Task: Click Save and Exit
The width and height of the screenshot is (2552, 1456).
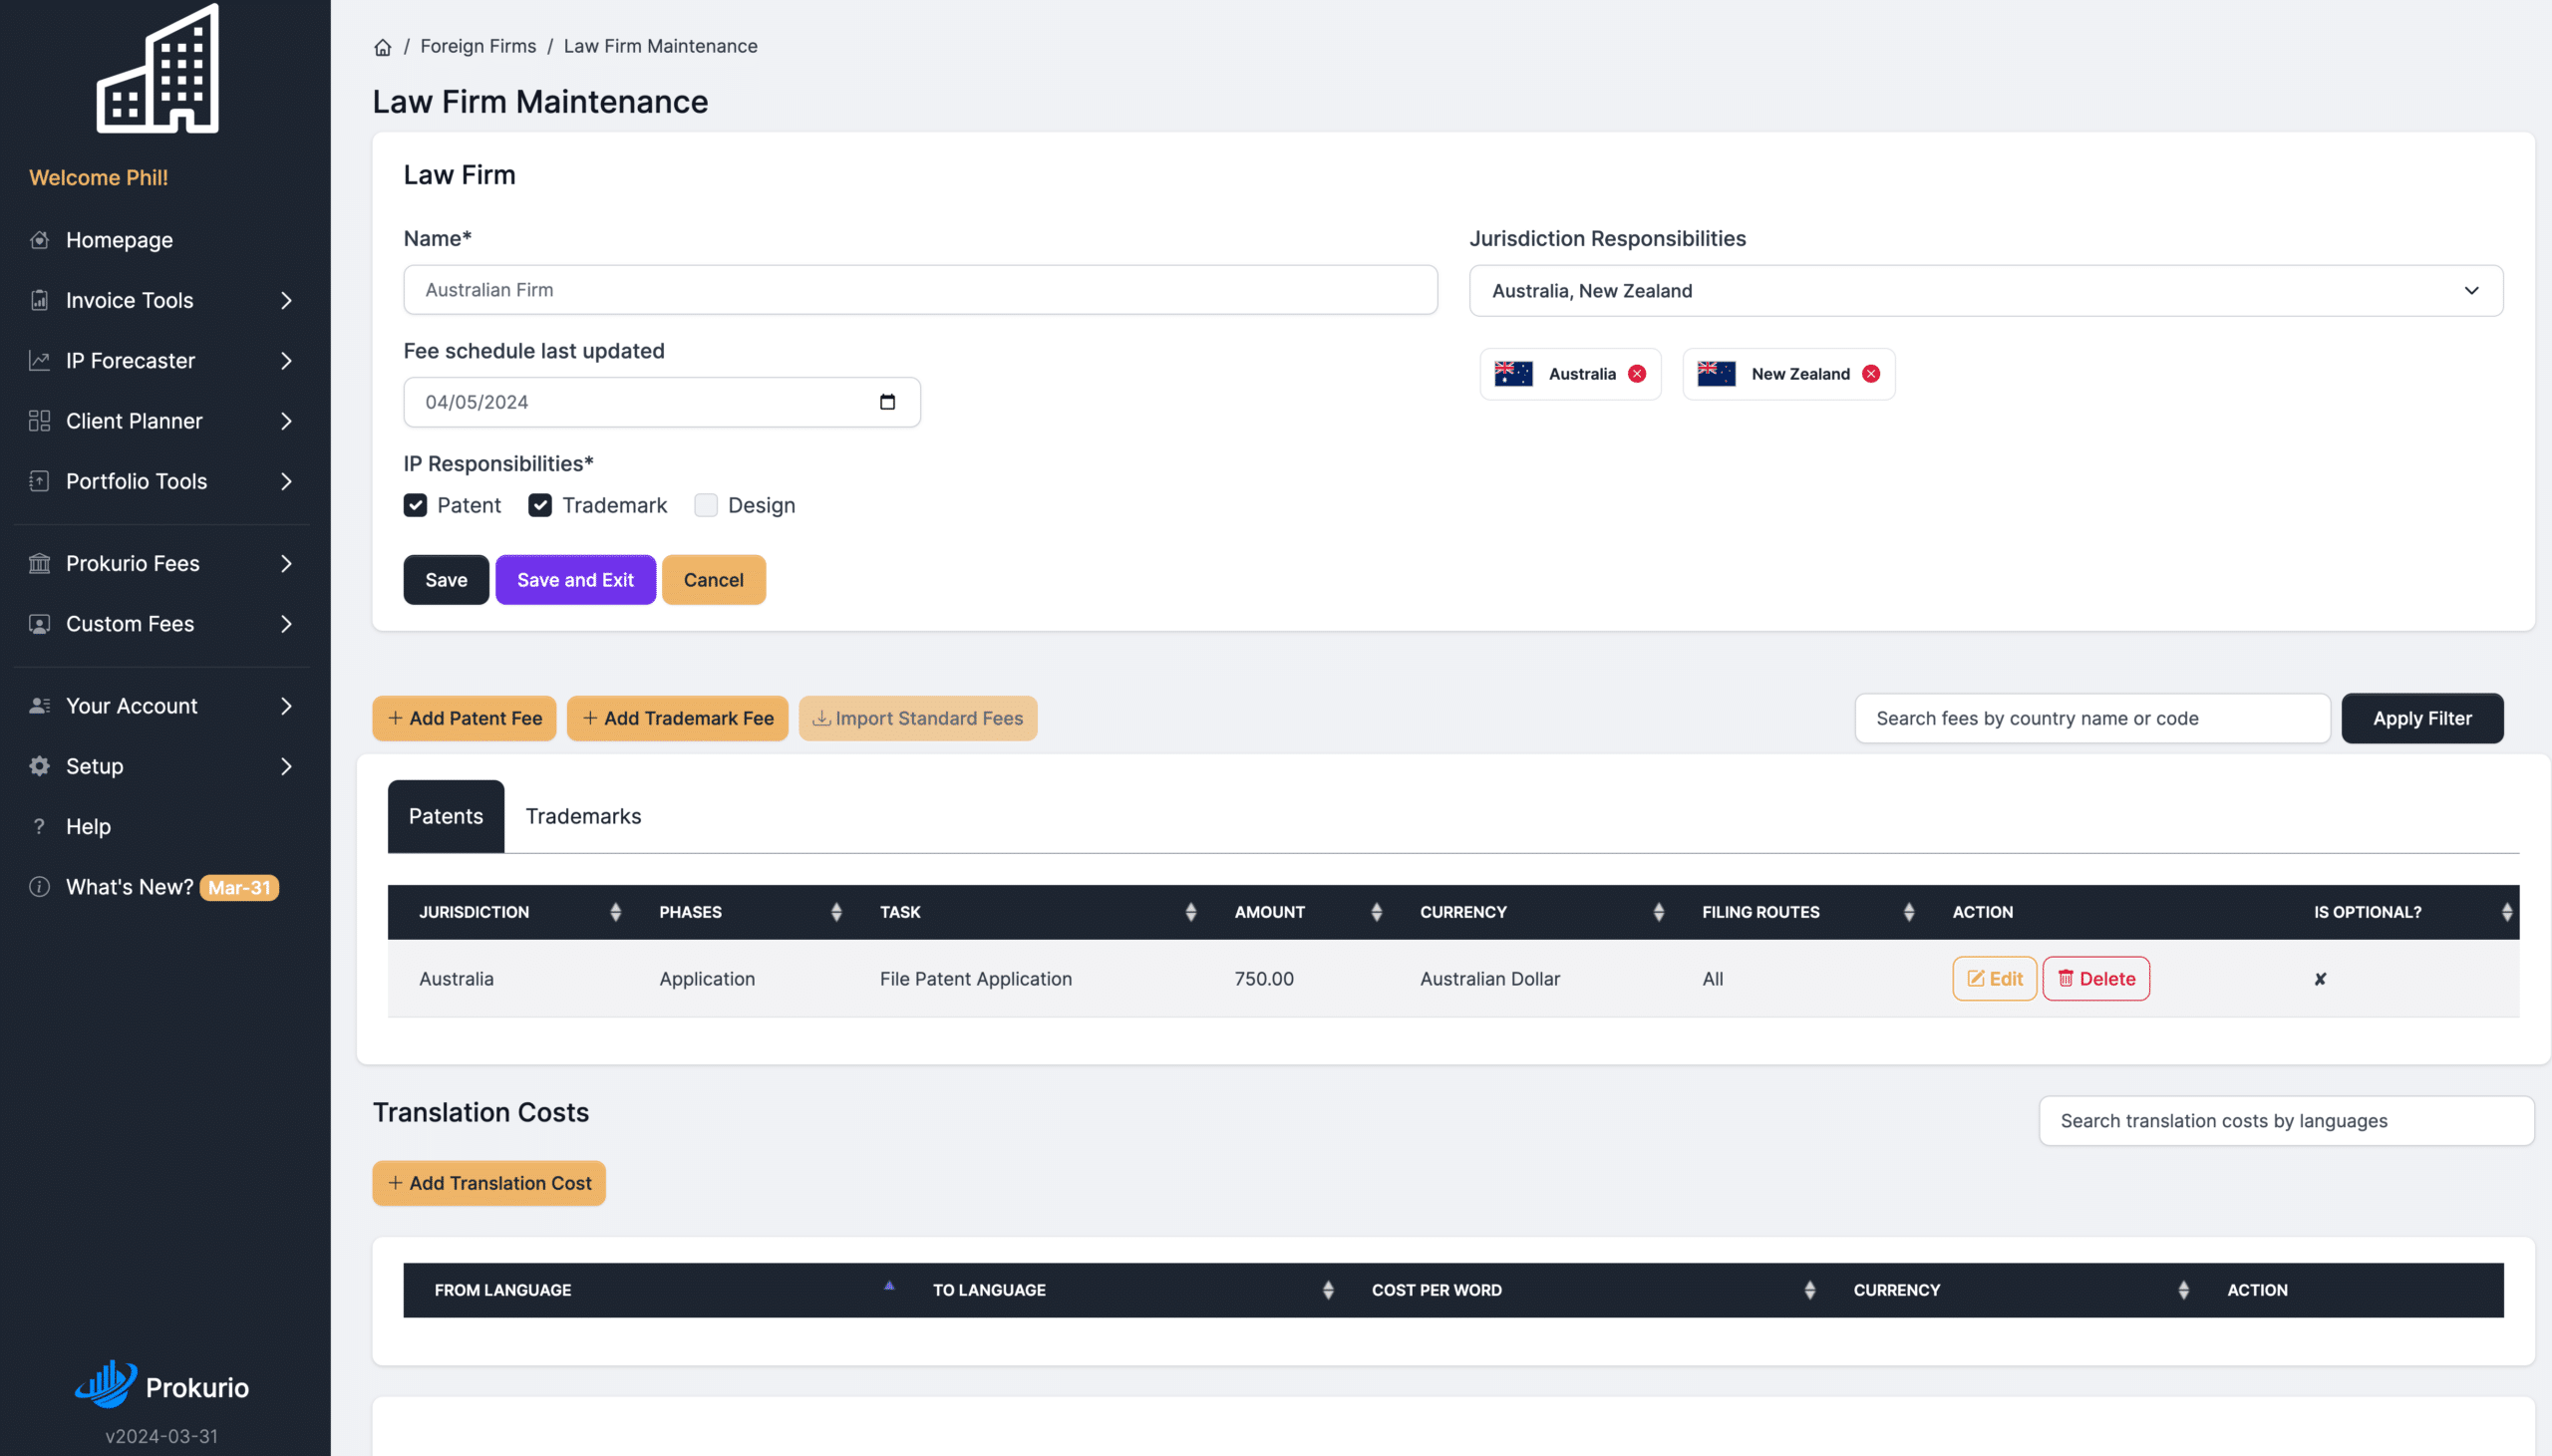Action: [x=575, y=580]
